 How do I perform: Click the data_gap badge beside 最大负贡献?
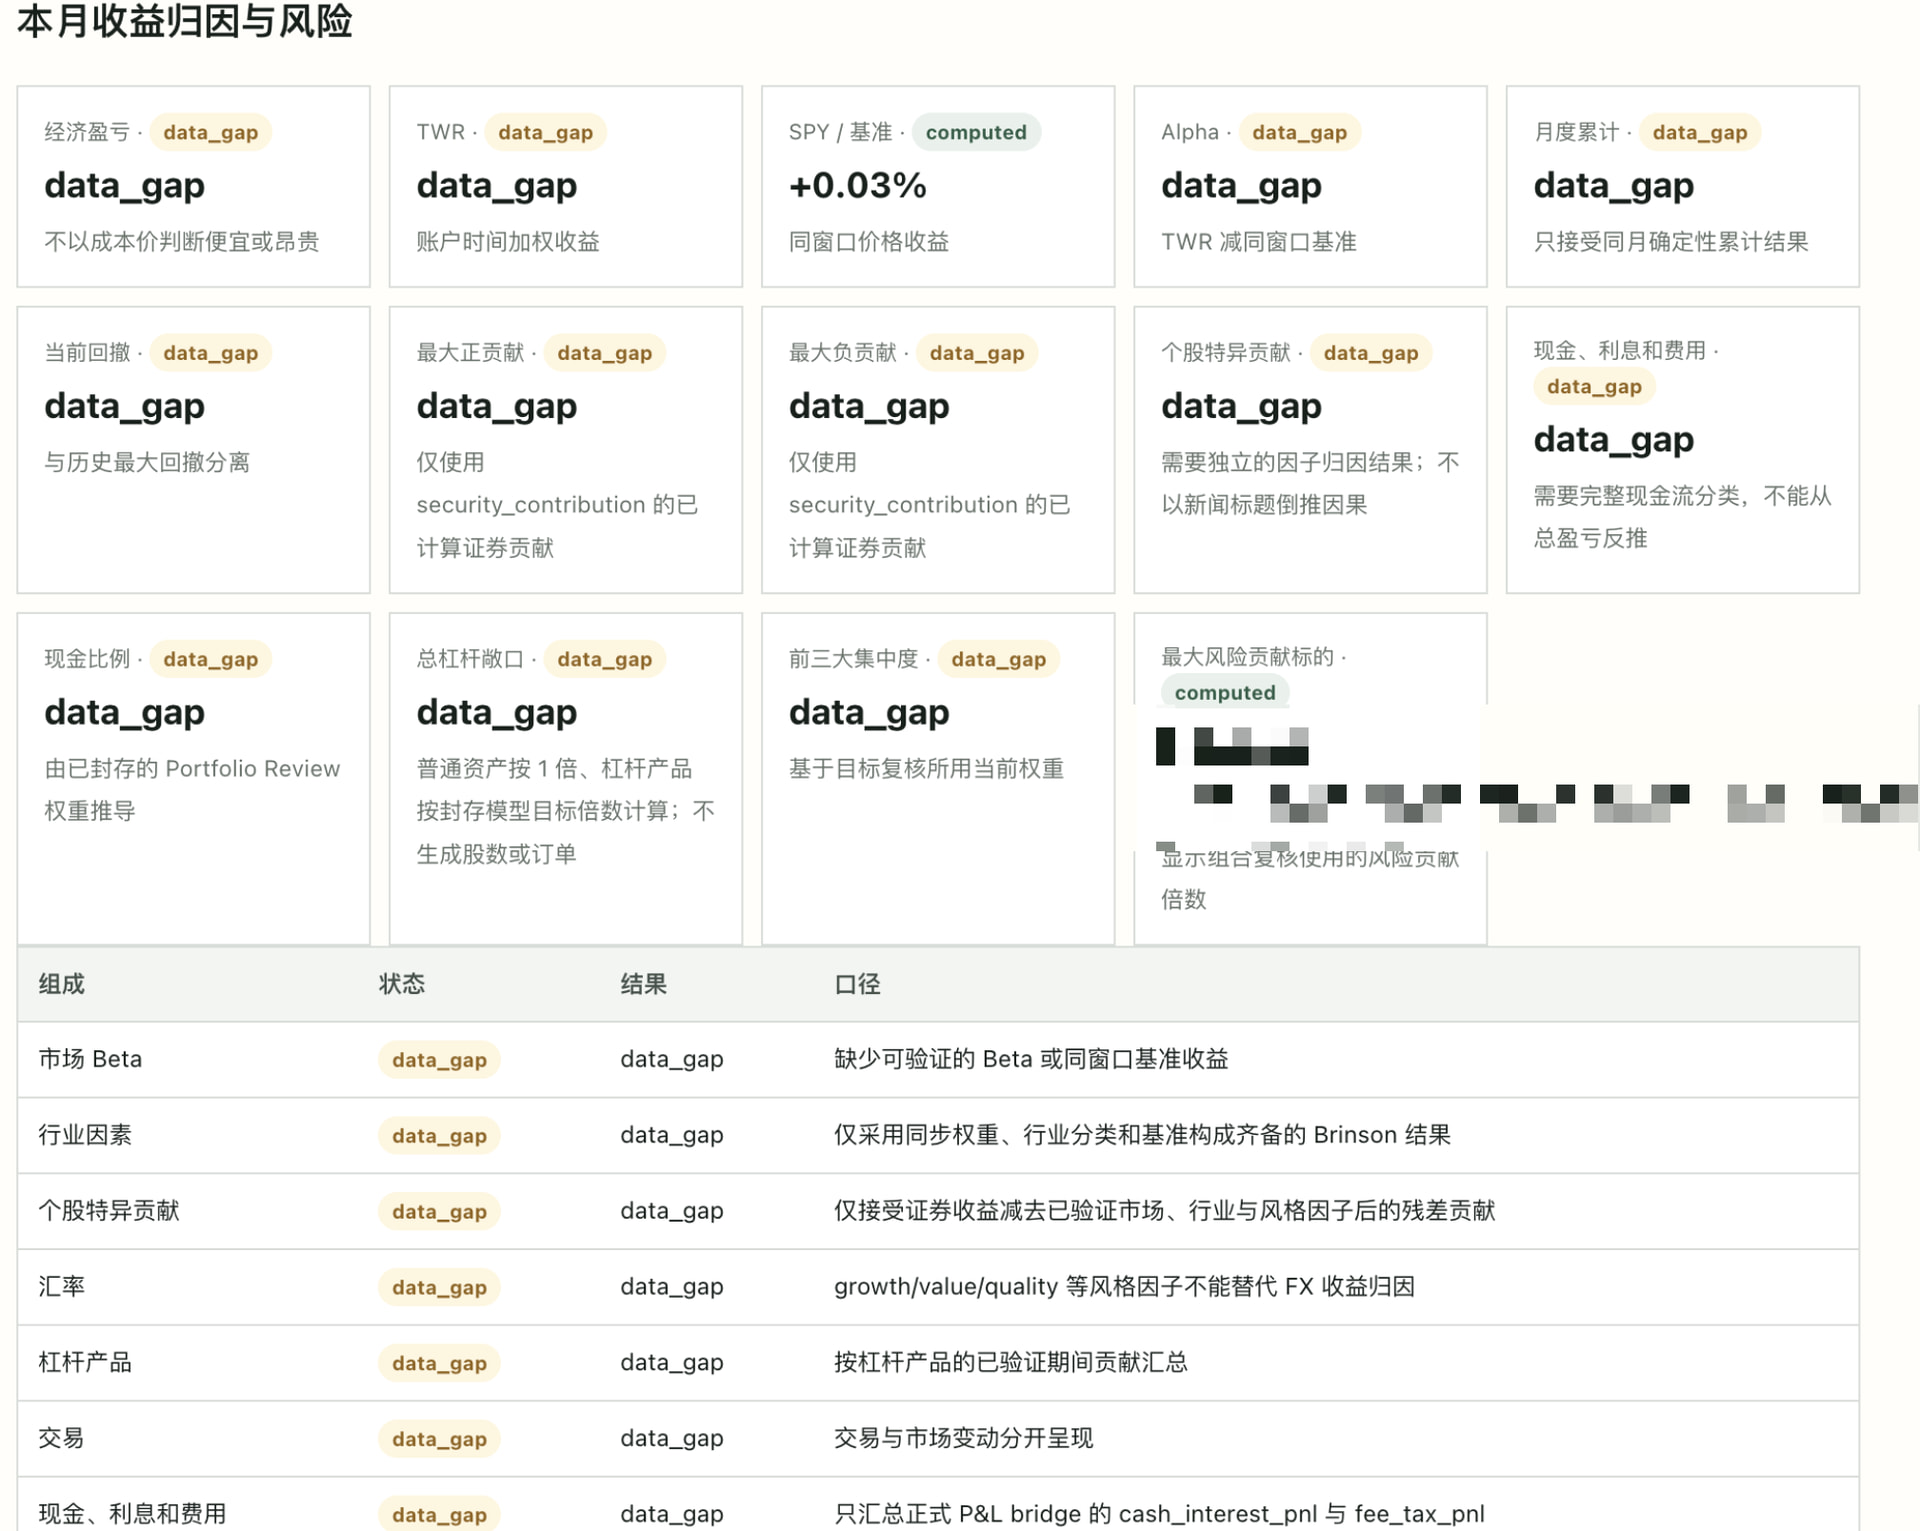(976, 353)
